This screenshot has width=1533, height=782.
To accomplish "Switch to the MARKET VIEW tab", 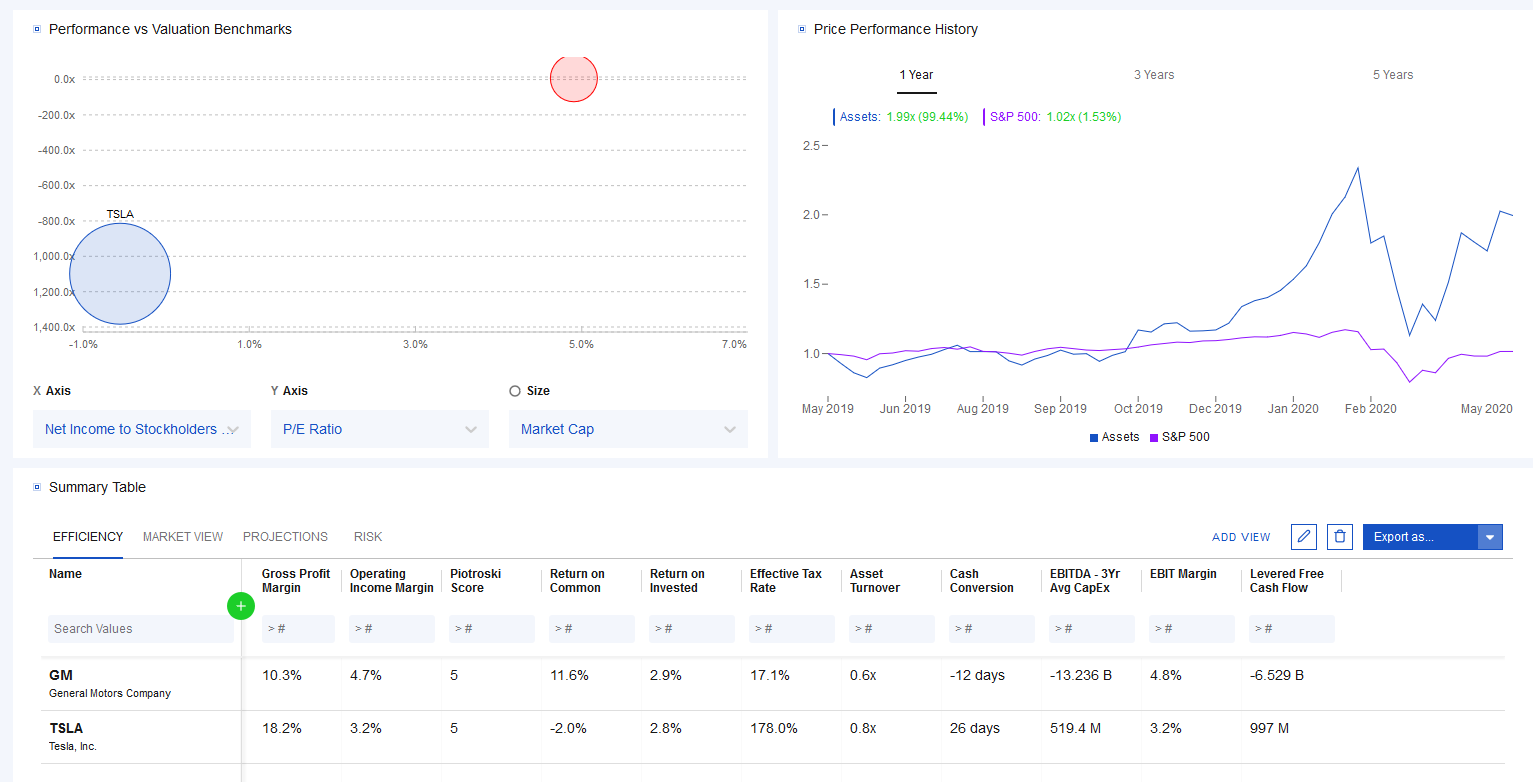I will point(183,537).
